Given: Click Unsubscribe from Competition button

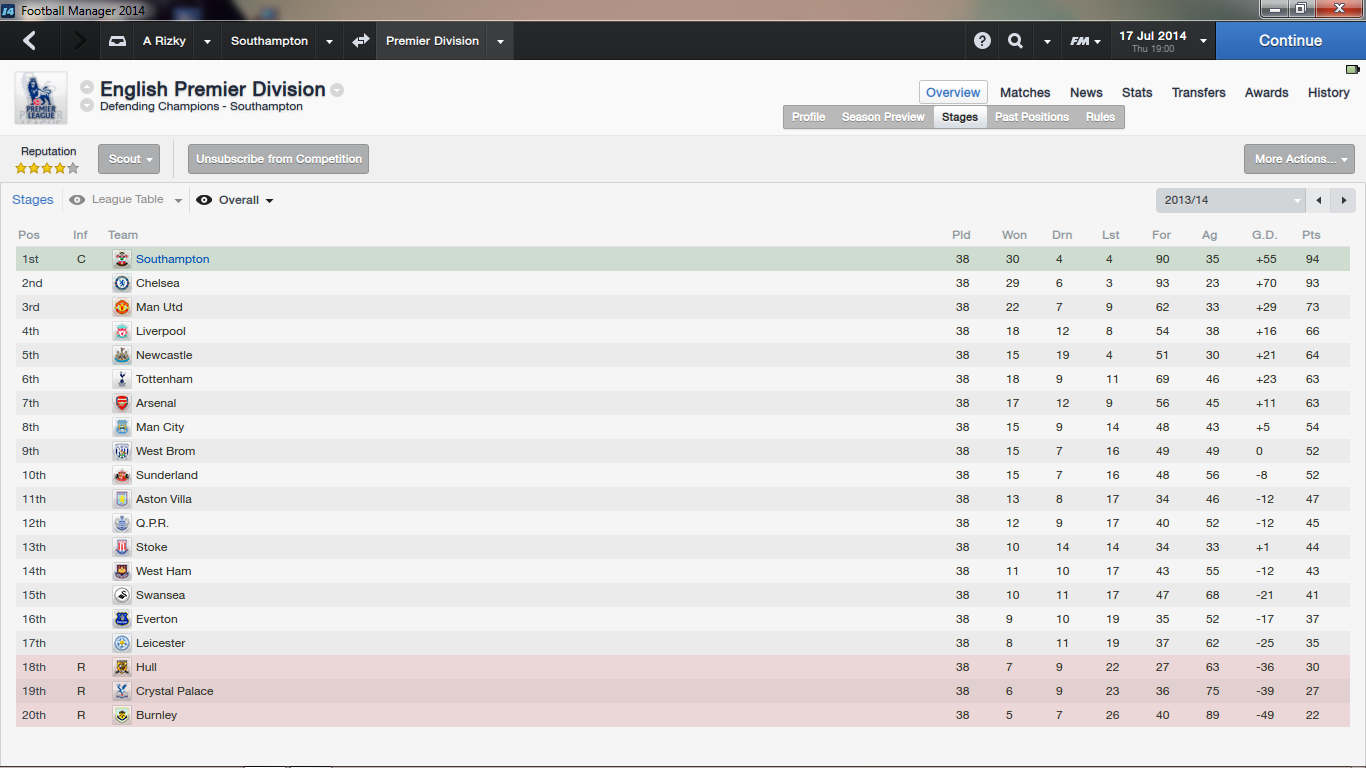Looking at the screenshot, I should point(279,159).
